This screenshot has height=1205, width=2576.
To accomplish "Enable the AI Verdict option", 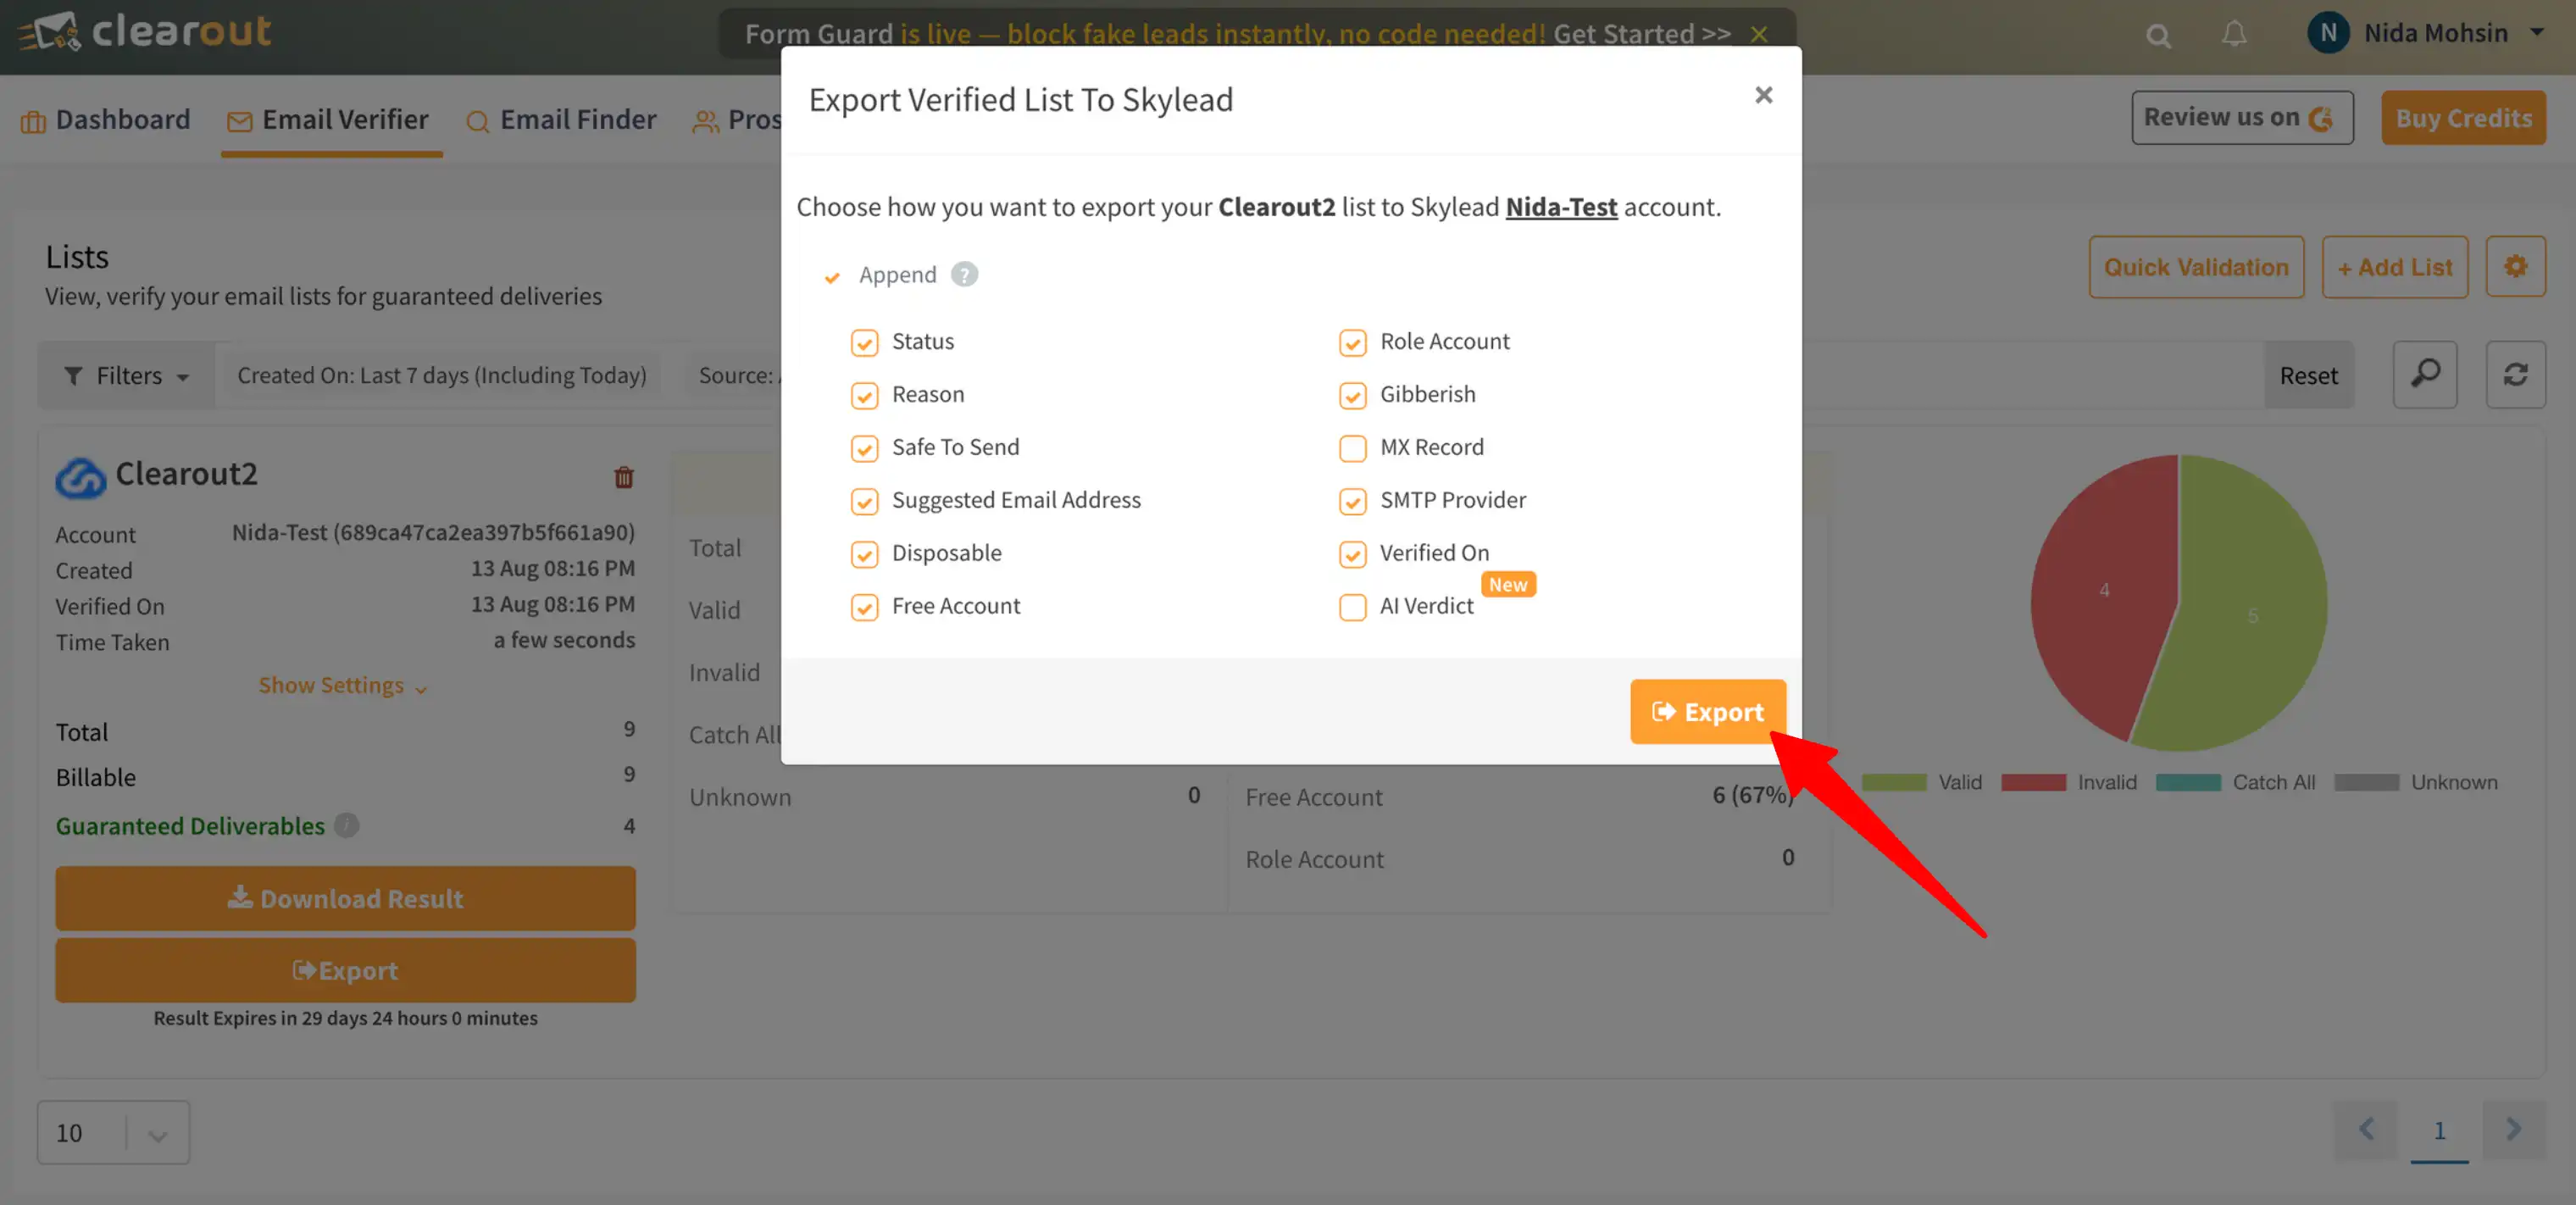I will [1353, 607].
